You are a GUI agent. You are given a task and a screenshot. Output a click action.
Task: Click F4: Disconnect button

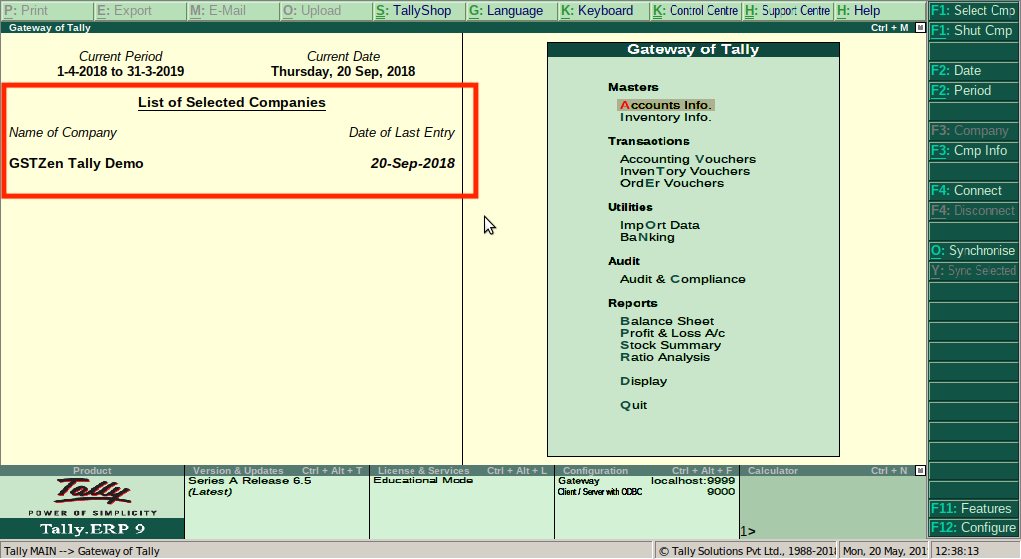(x=973, y=210)
